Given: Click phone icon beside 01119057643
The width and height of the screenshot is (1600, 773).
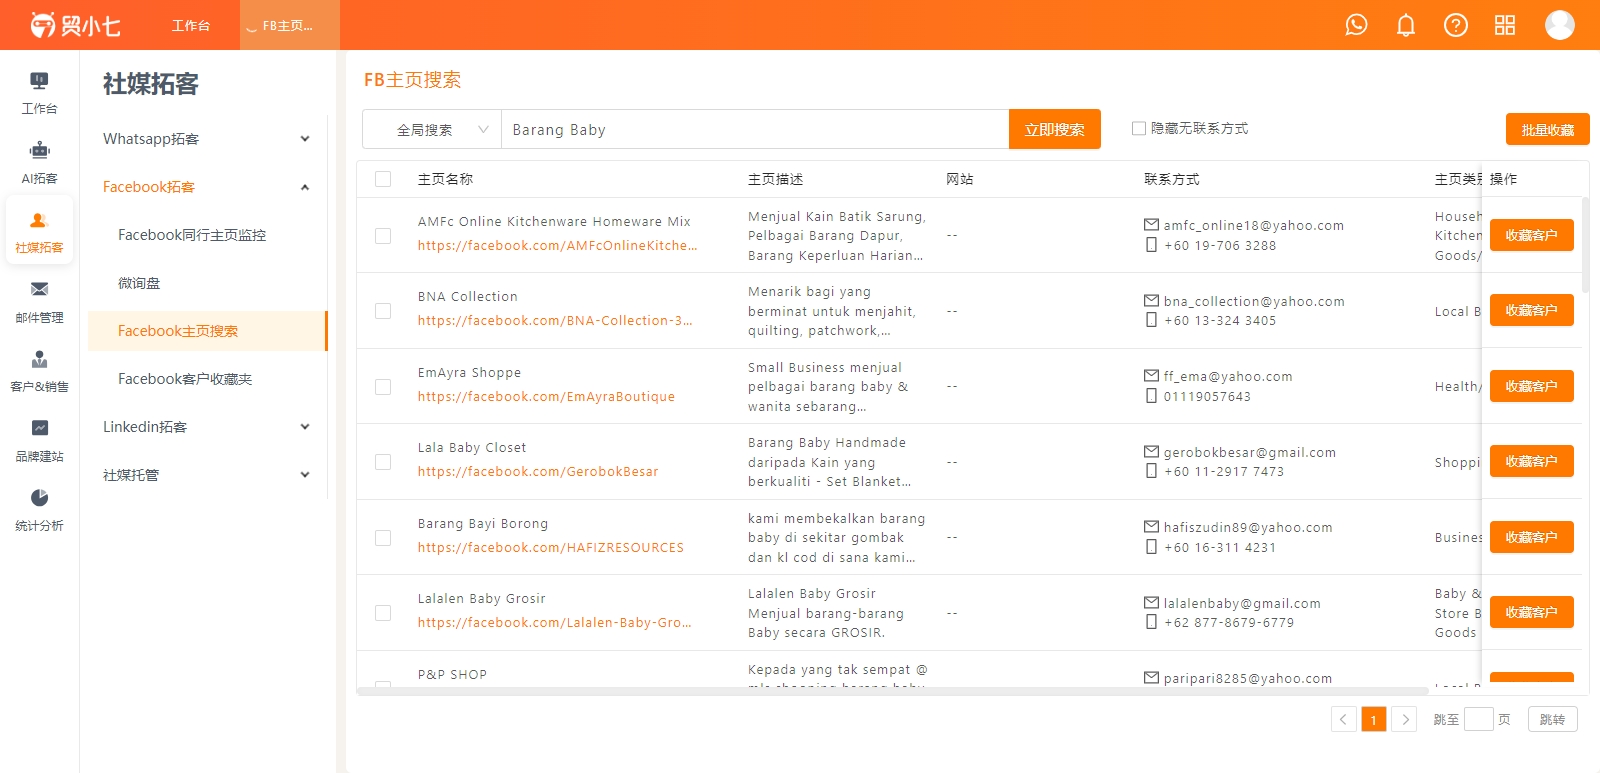Looking at the screenshot, I should (x=1151, y=396).
